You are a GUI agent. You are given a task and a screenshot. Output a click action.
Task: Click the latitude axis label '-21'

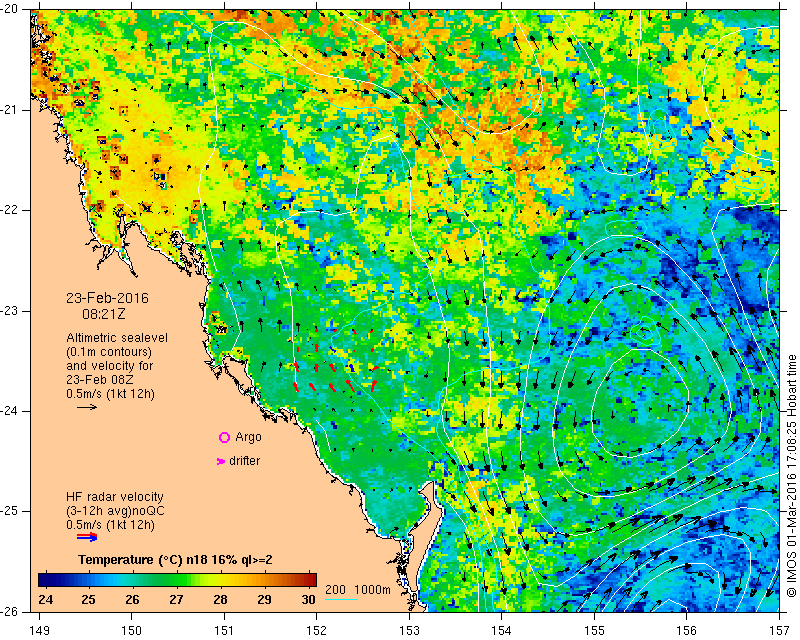point(9,110)
